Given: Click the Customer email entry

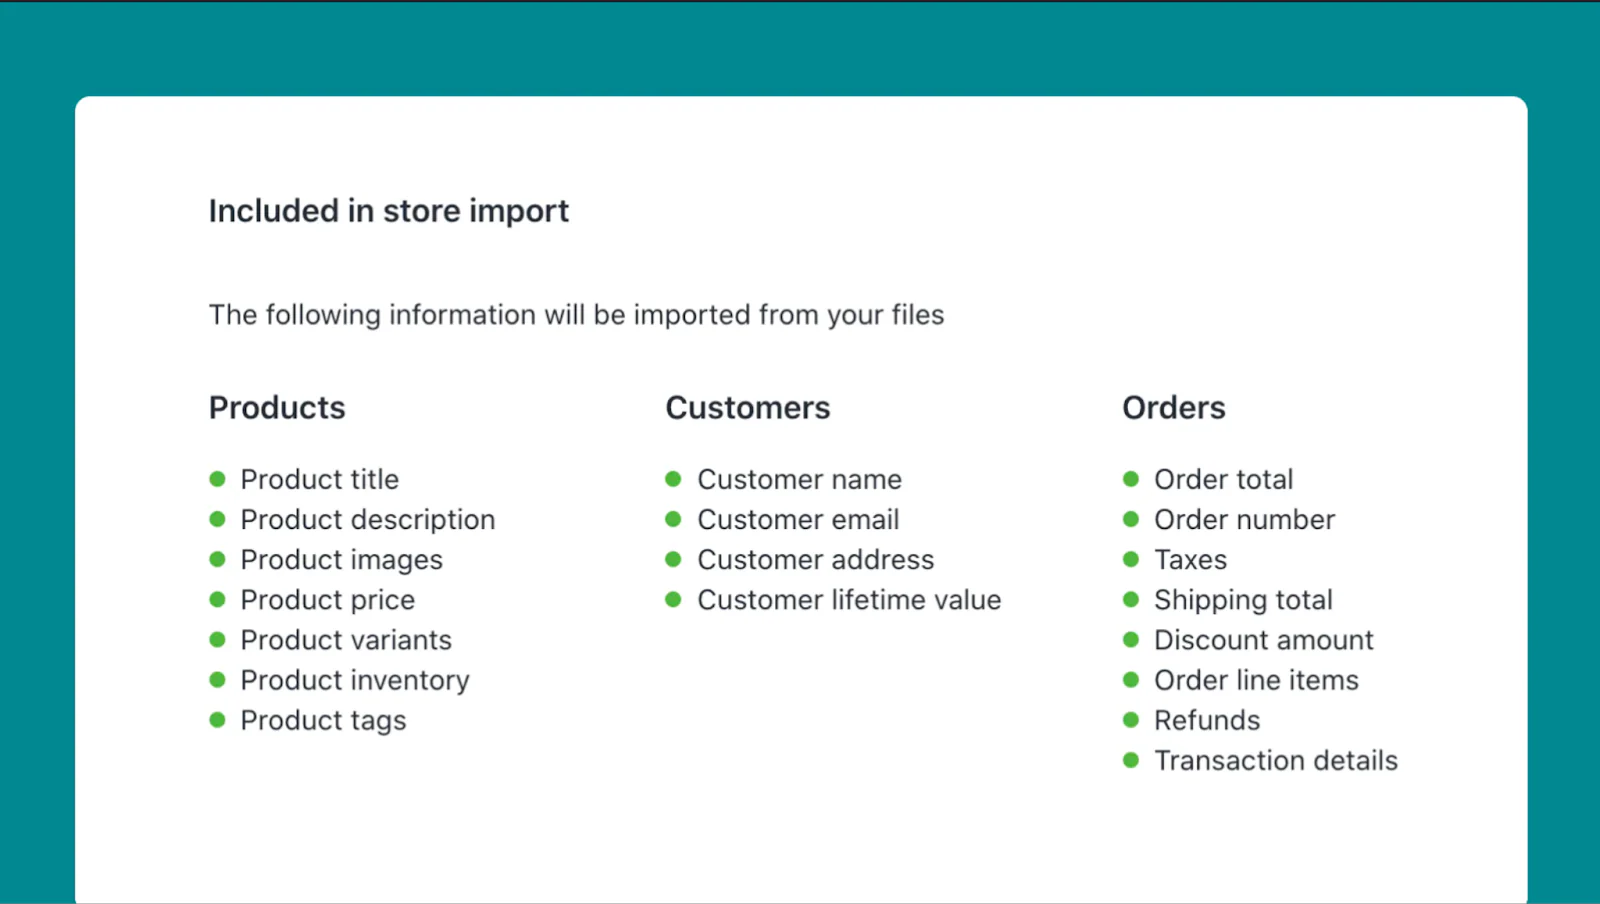Looking at the screenshot, I should pos(797,519).
